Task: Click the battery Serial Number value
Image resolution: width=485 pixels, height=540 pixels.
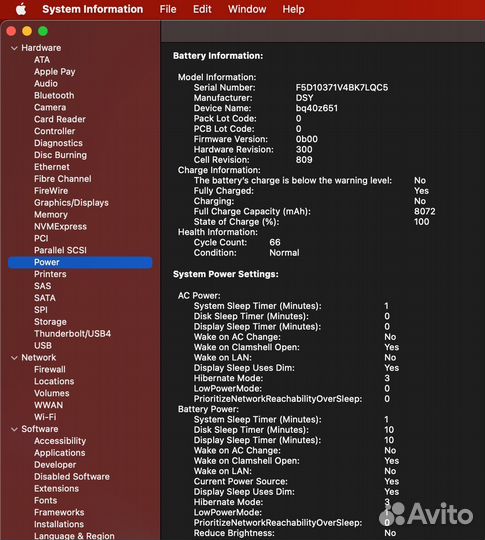Action: 342,87
